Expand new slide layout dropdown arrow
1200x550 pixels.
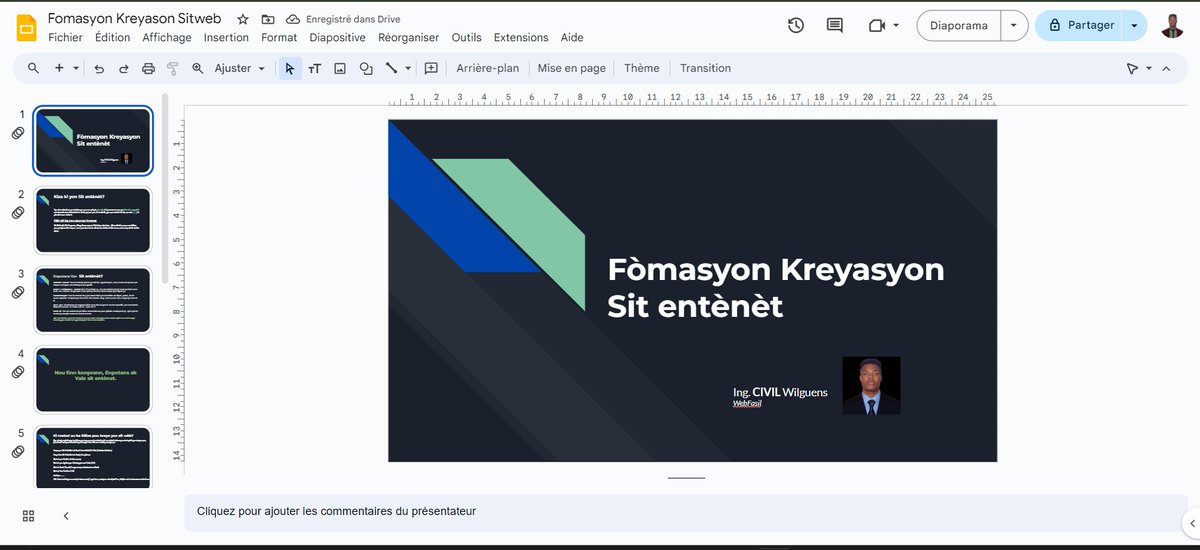[76, 68]
